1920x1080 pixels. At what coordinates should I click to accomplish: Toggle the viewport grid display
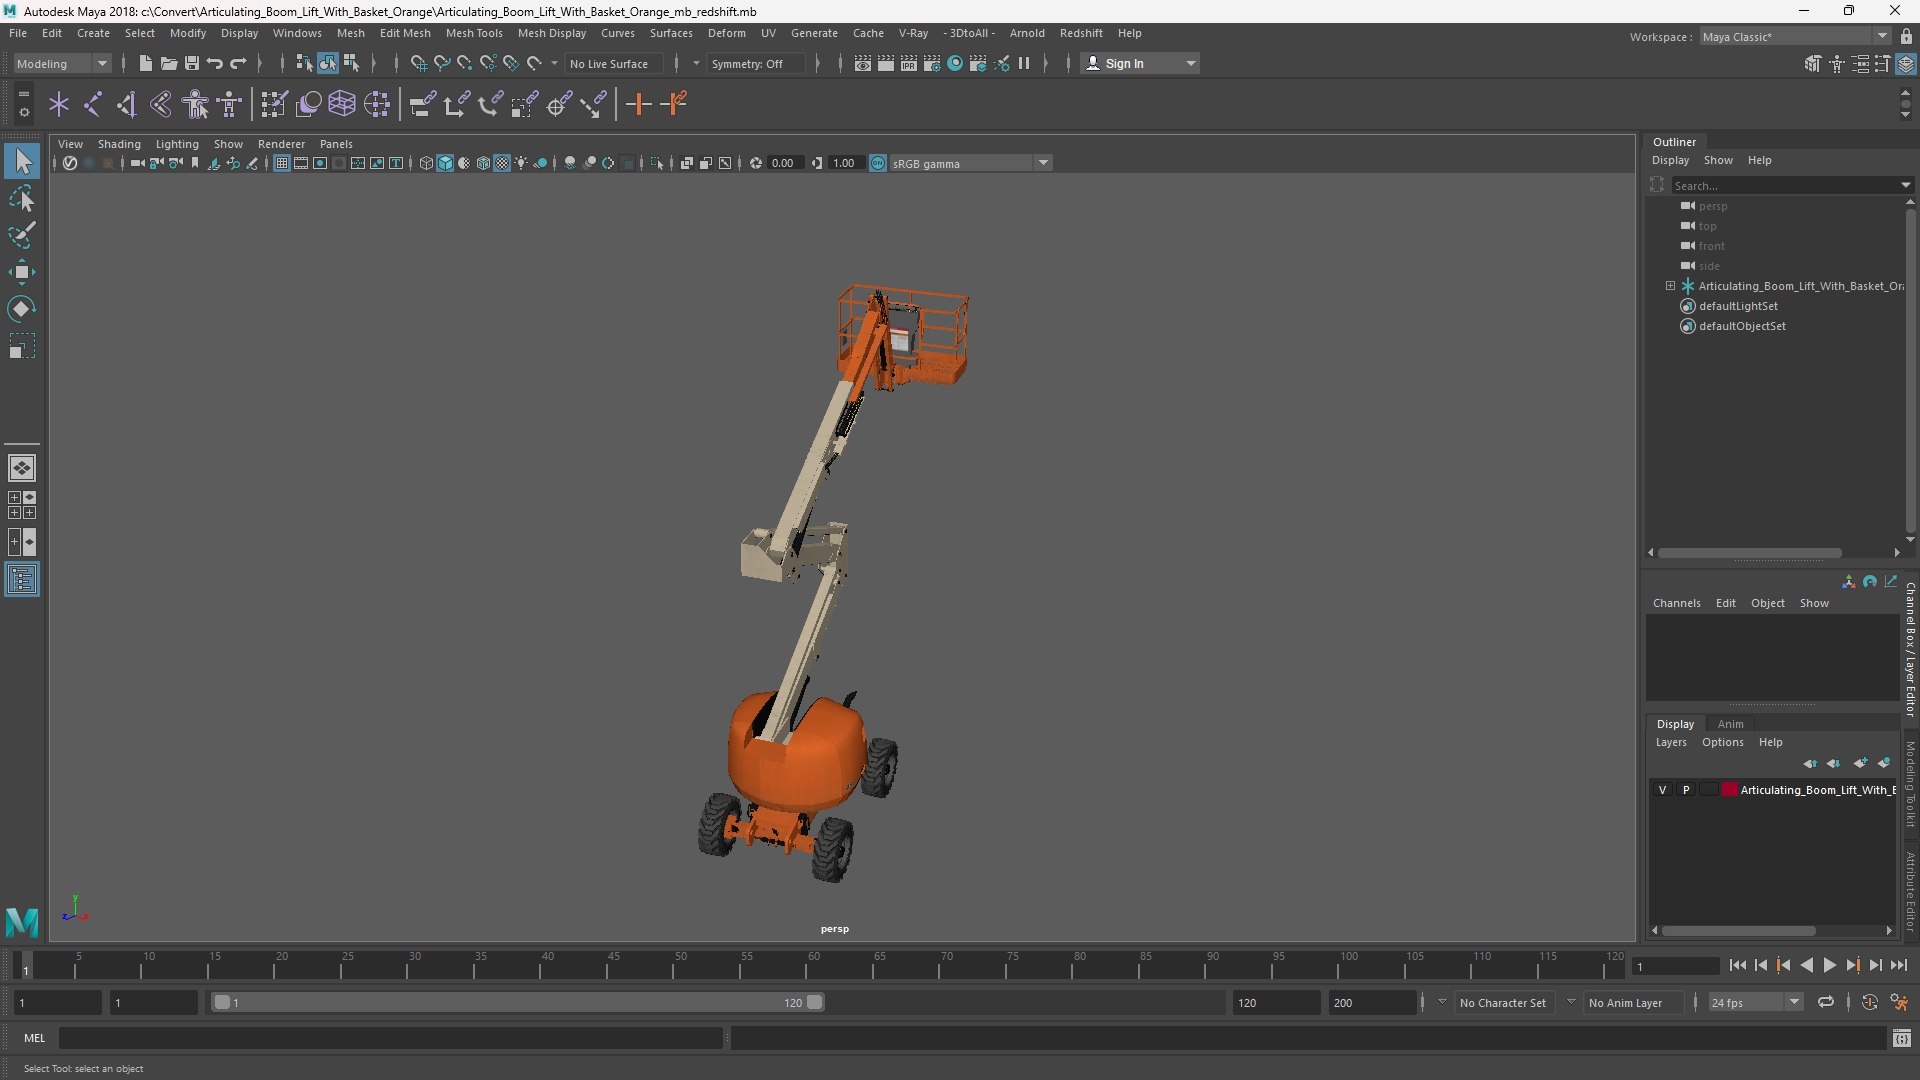(x=282, y=163)
